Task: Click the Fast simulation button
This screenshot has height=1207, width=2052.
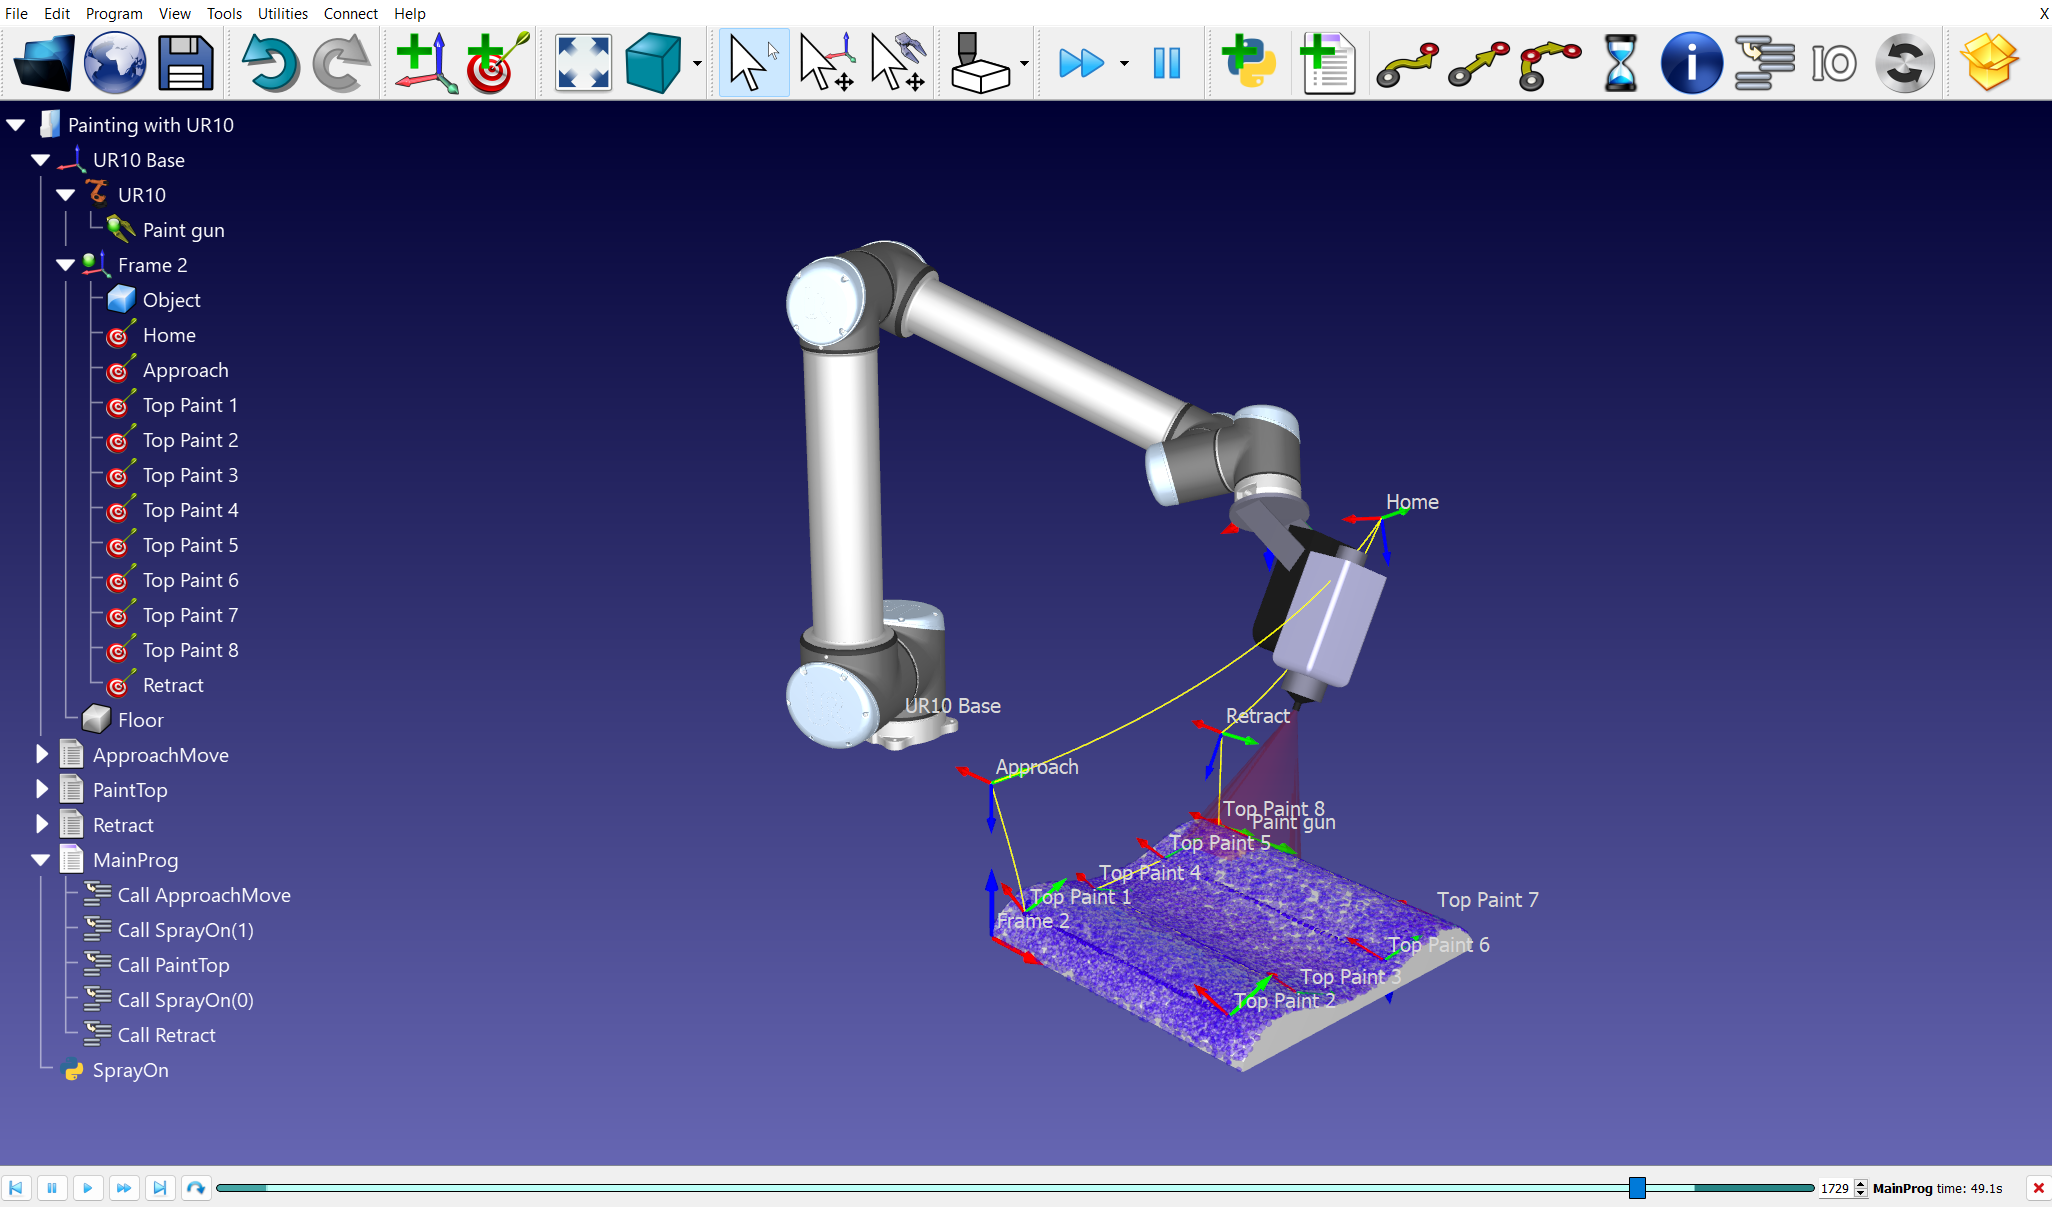Action: click(x=1081, y=63)
